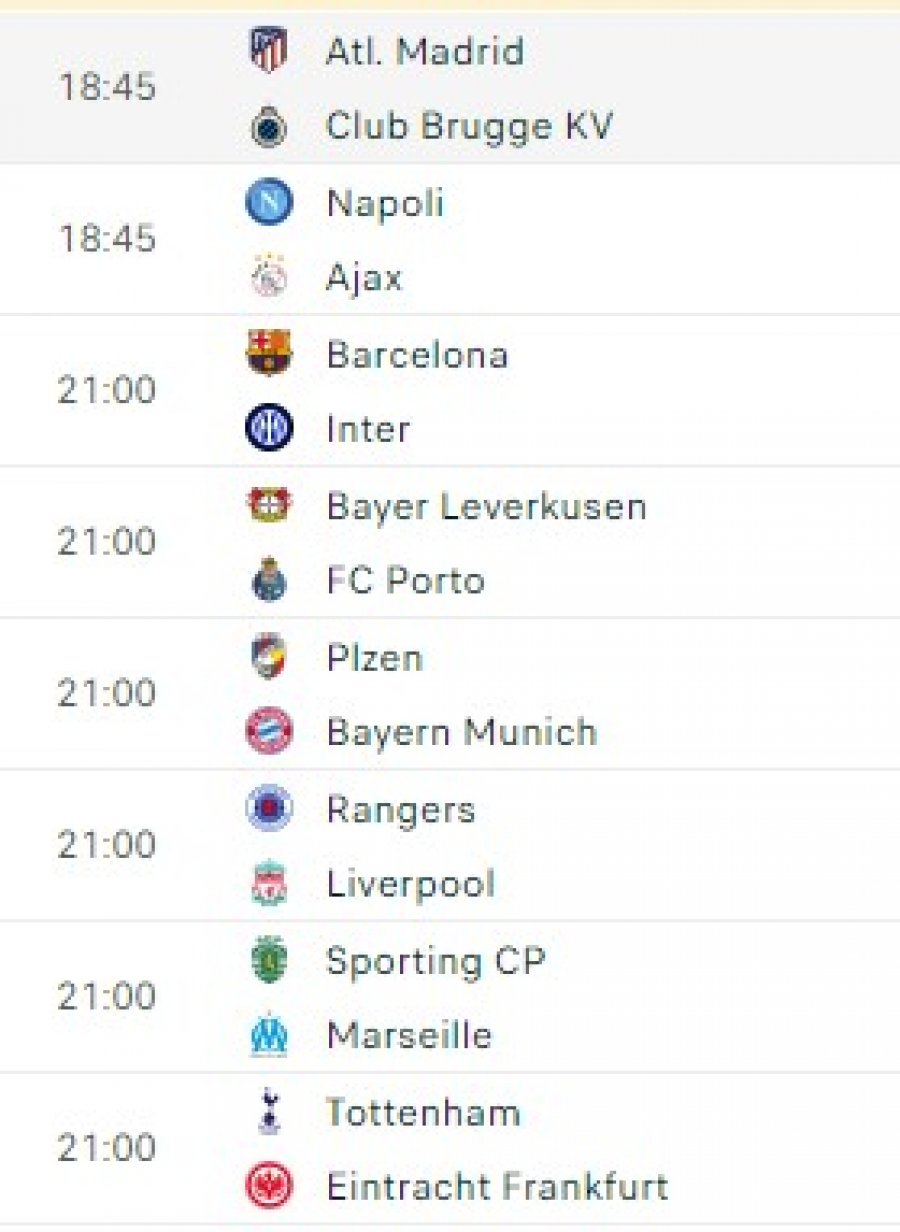
Task: Click the Inter club logo
Action: tap(268, 429)
